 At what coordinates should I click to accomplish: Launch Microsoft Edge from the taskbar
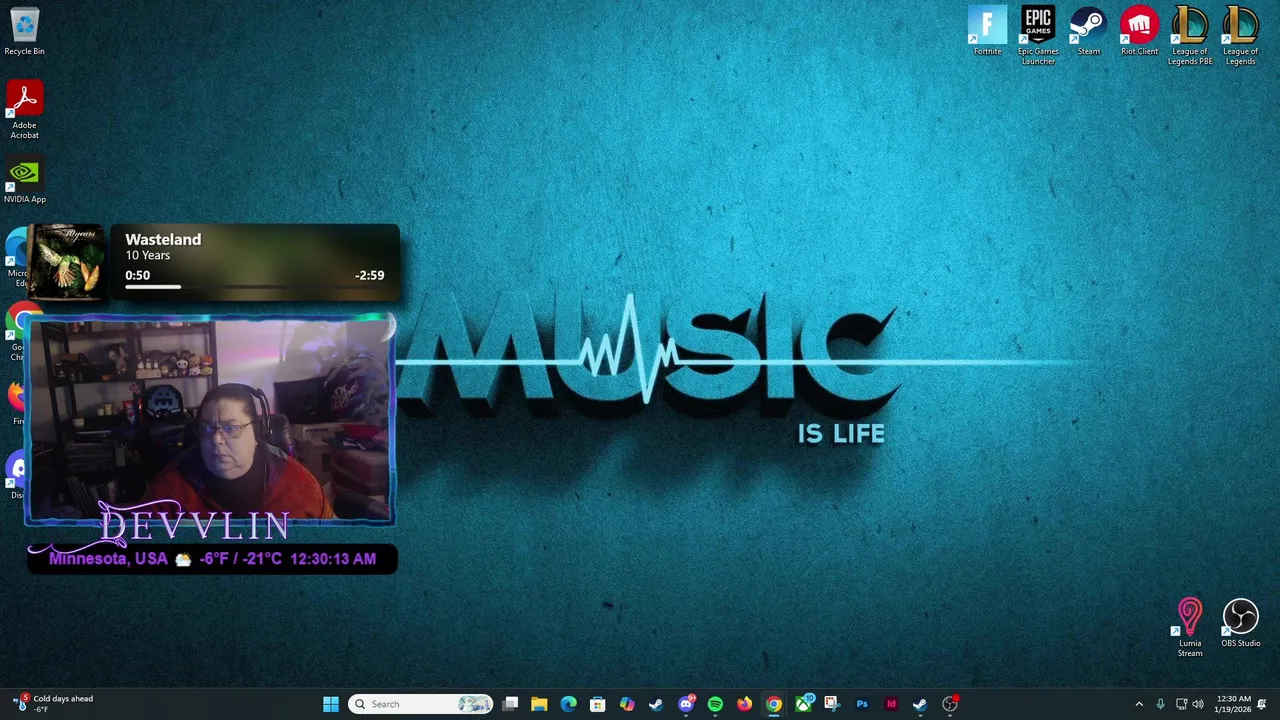(x=568, y=704)
